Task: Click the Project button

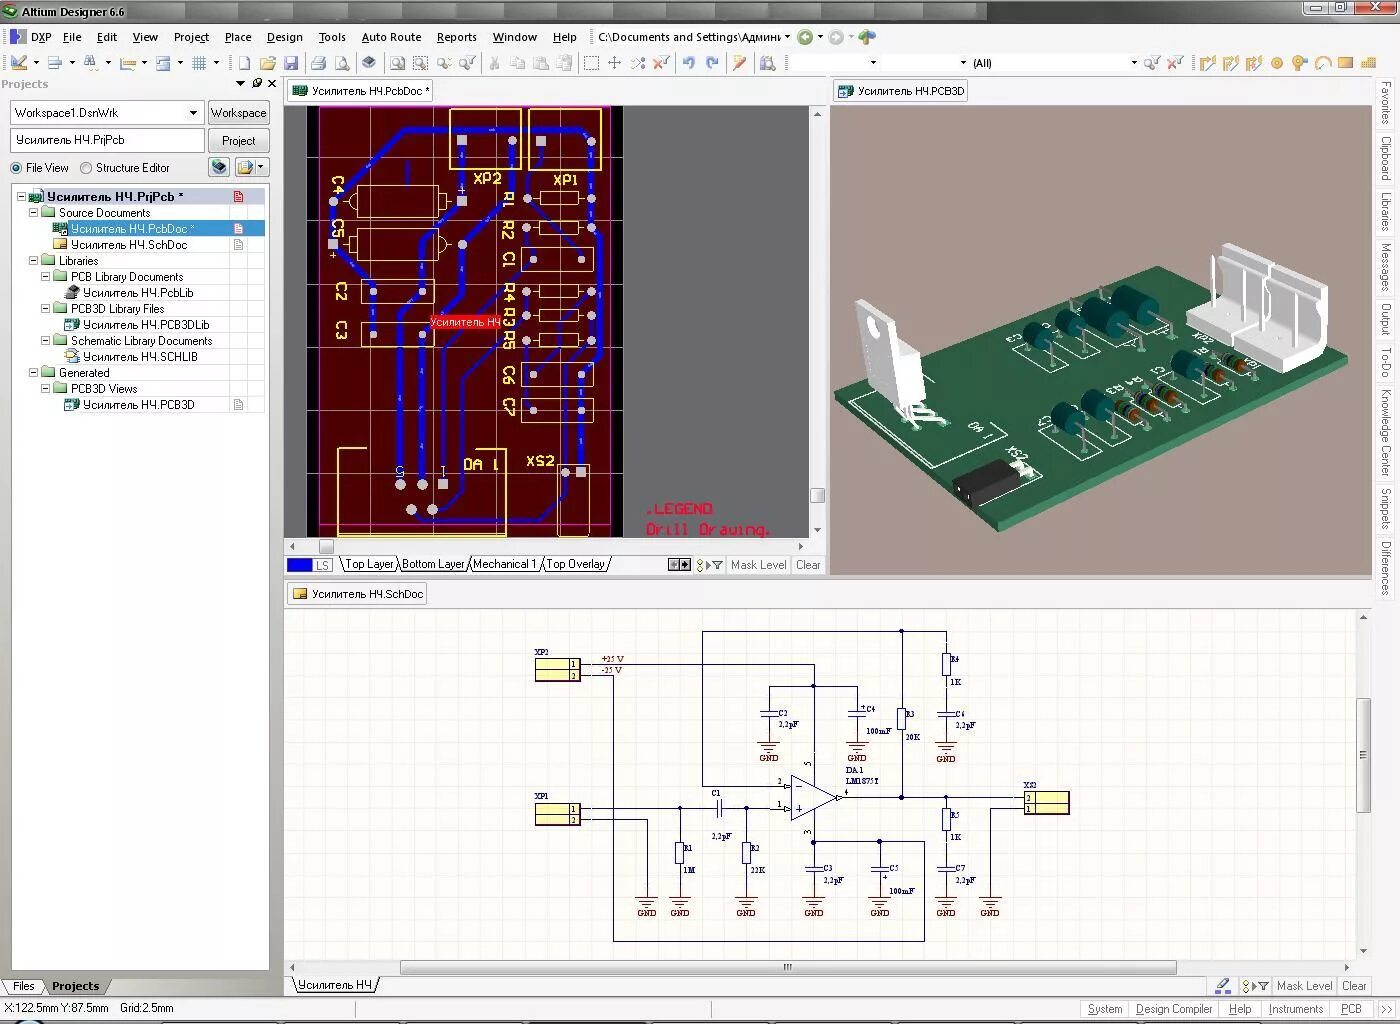Action: (238, 141)
